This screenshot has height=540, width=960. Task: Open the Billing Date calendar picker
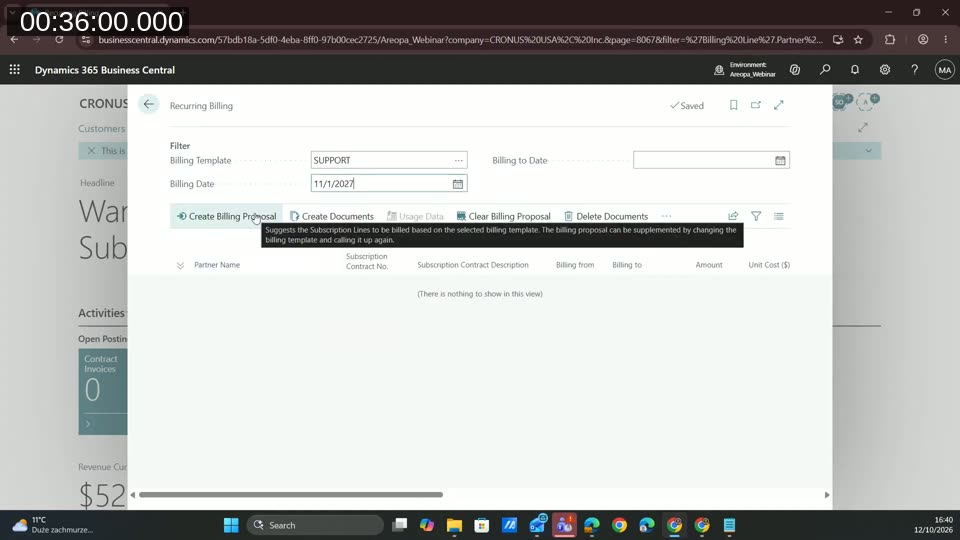(x=457, y=184)
